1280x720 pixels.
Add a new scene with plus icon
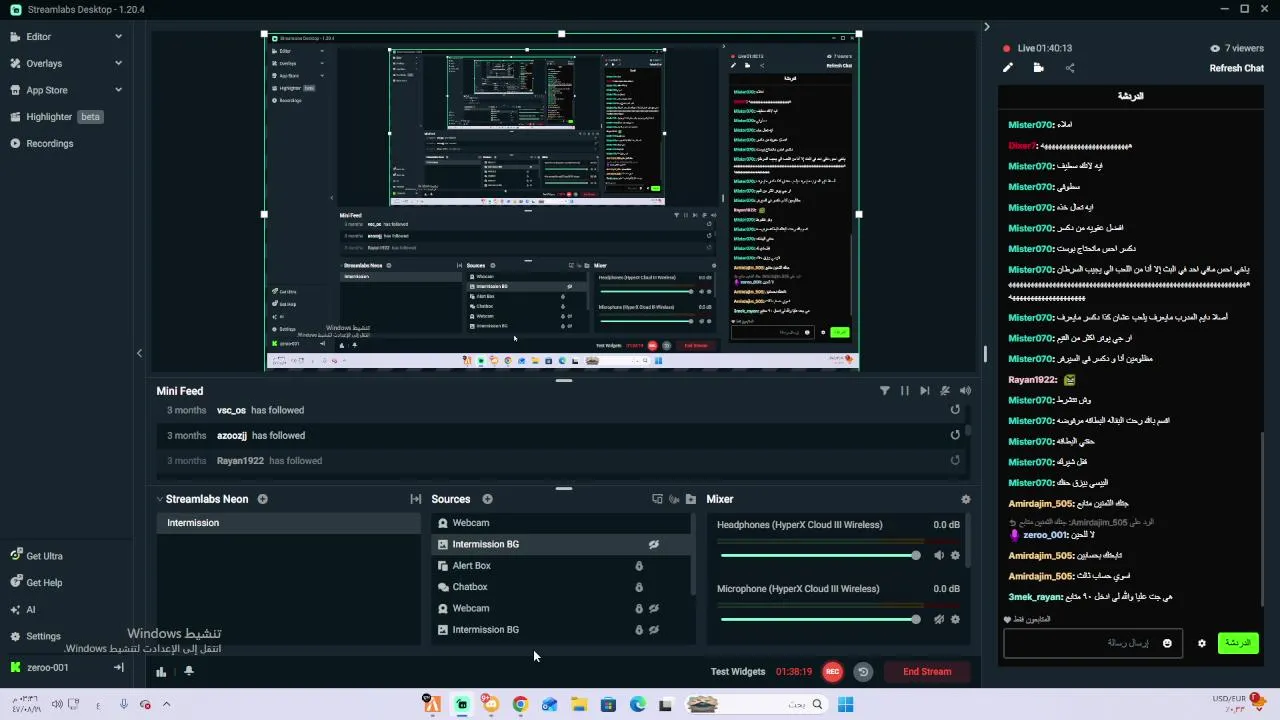tap(262, 499)
